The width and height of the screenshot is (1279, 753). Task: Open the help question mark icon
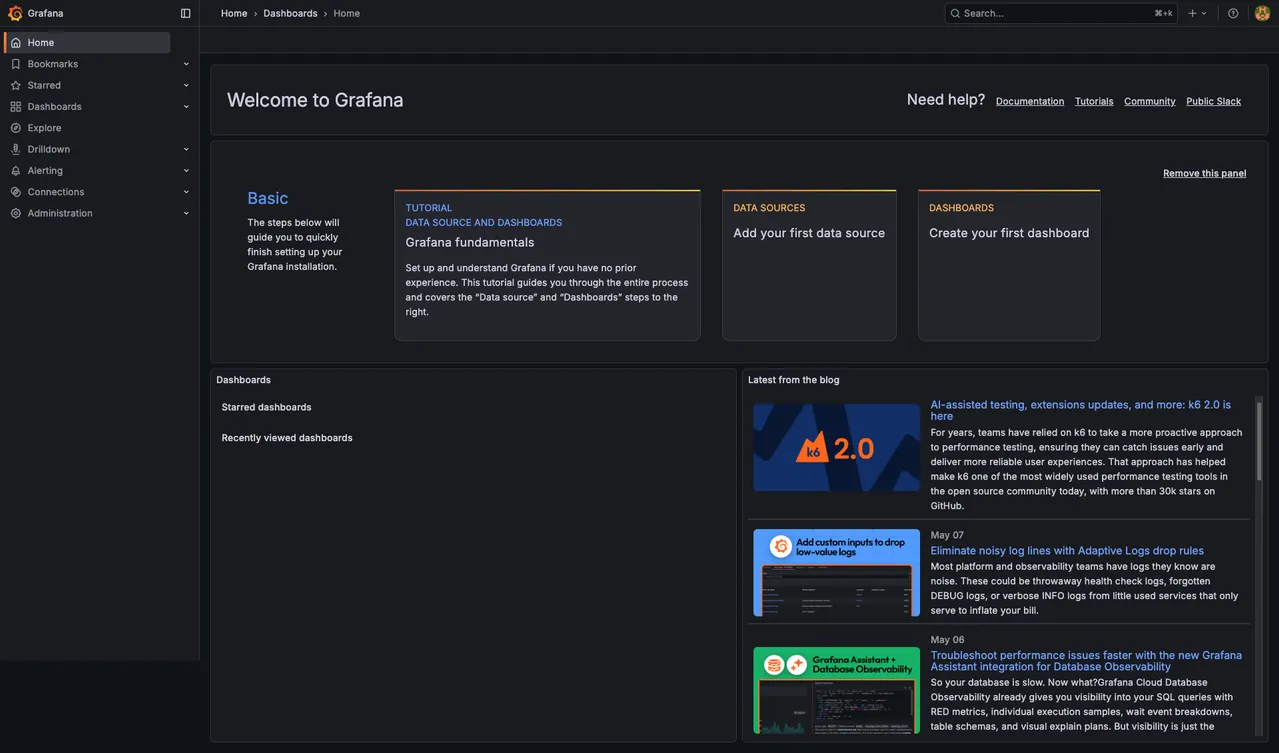[1233, 13]
